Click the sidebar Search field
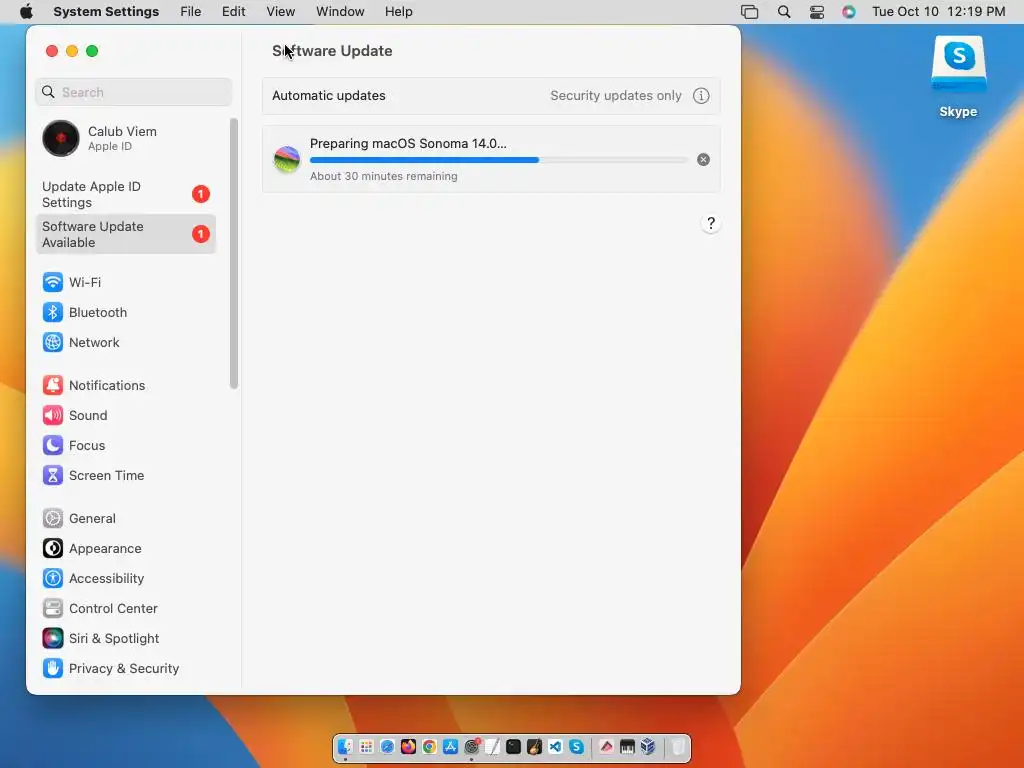Viewport: 1024px width, 768px height. 134,92
